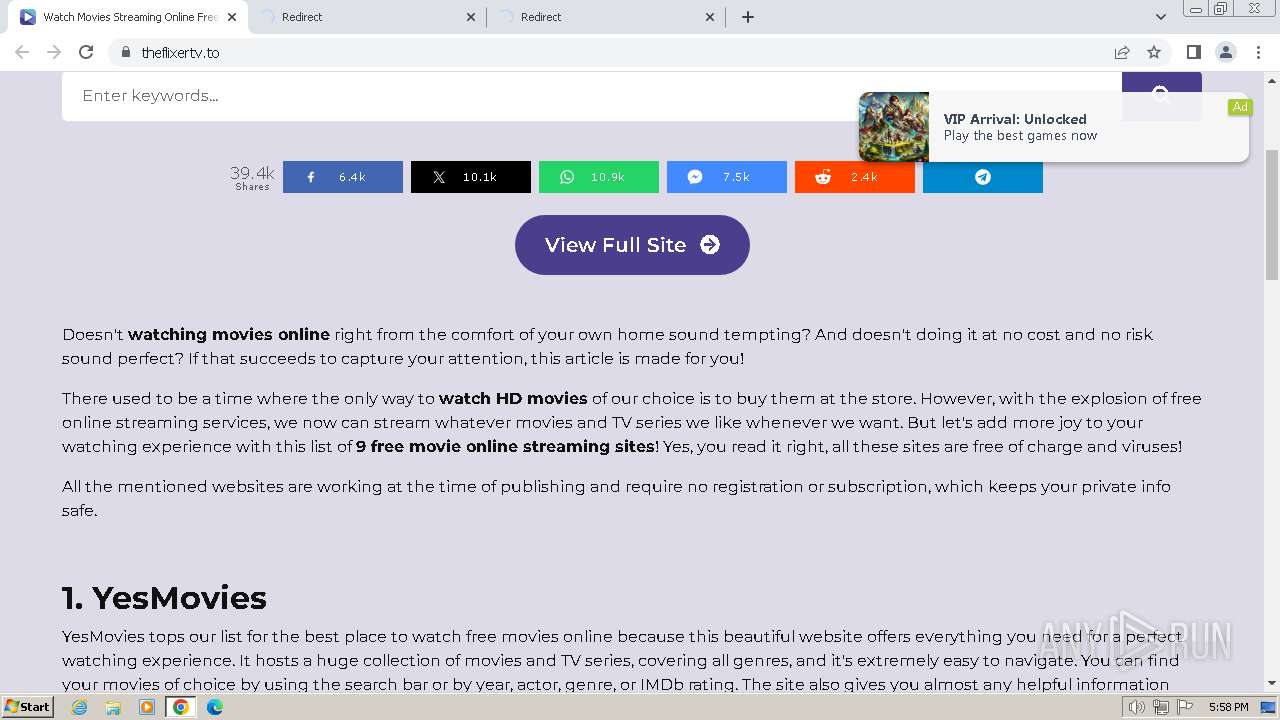The height and width of the screenshot is (720, 1280).
Task: Open Chrome three-dot menu
Action: 1258,52
